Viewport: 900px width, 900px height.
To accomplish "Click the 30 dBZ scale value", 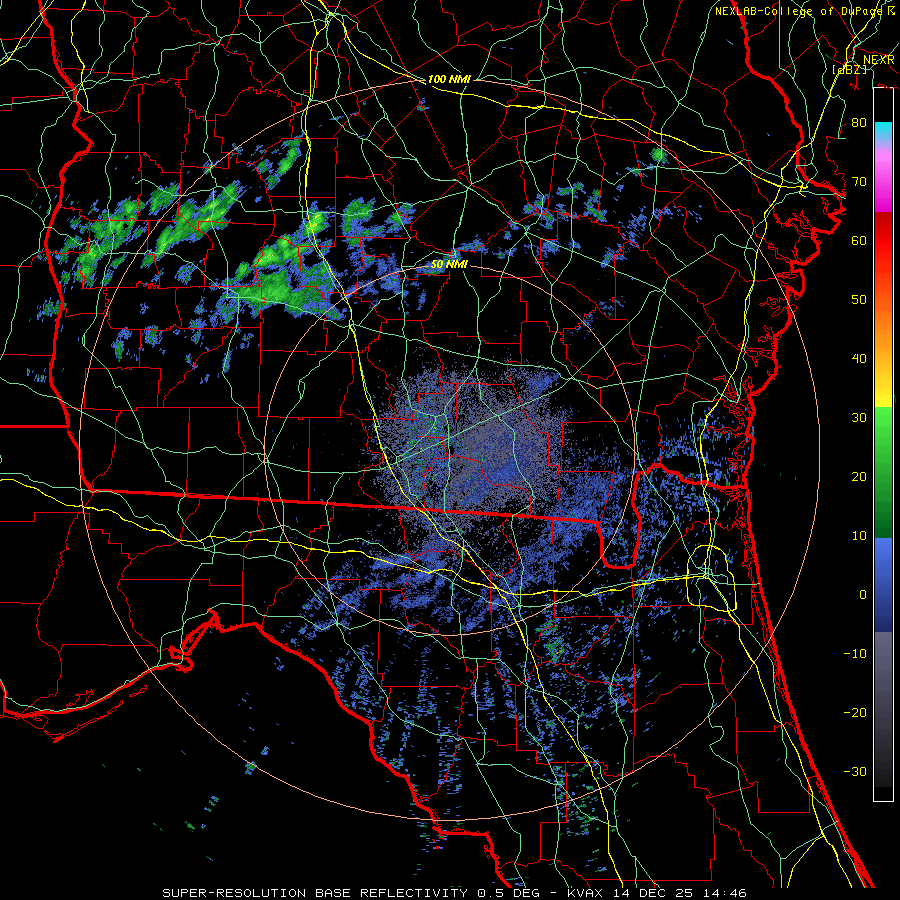I will (859, 417).
